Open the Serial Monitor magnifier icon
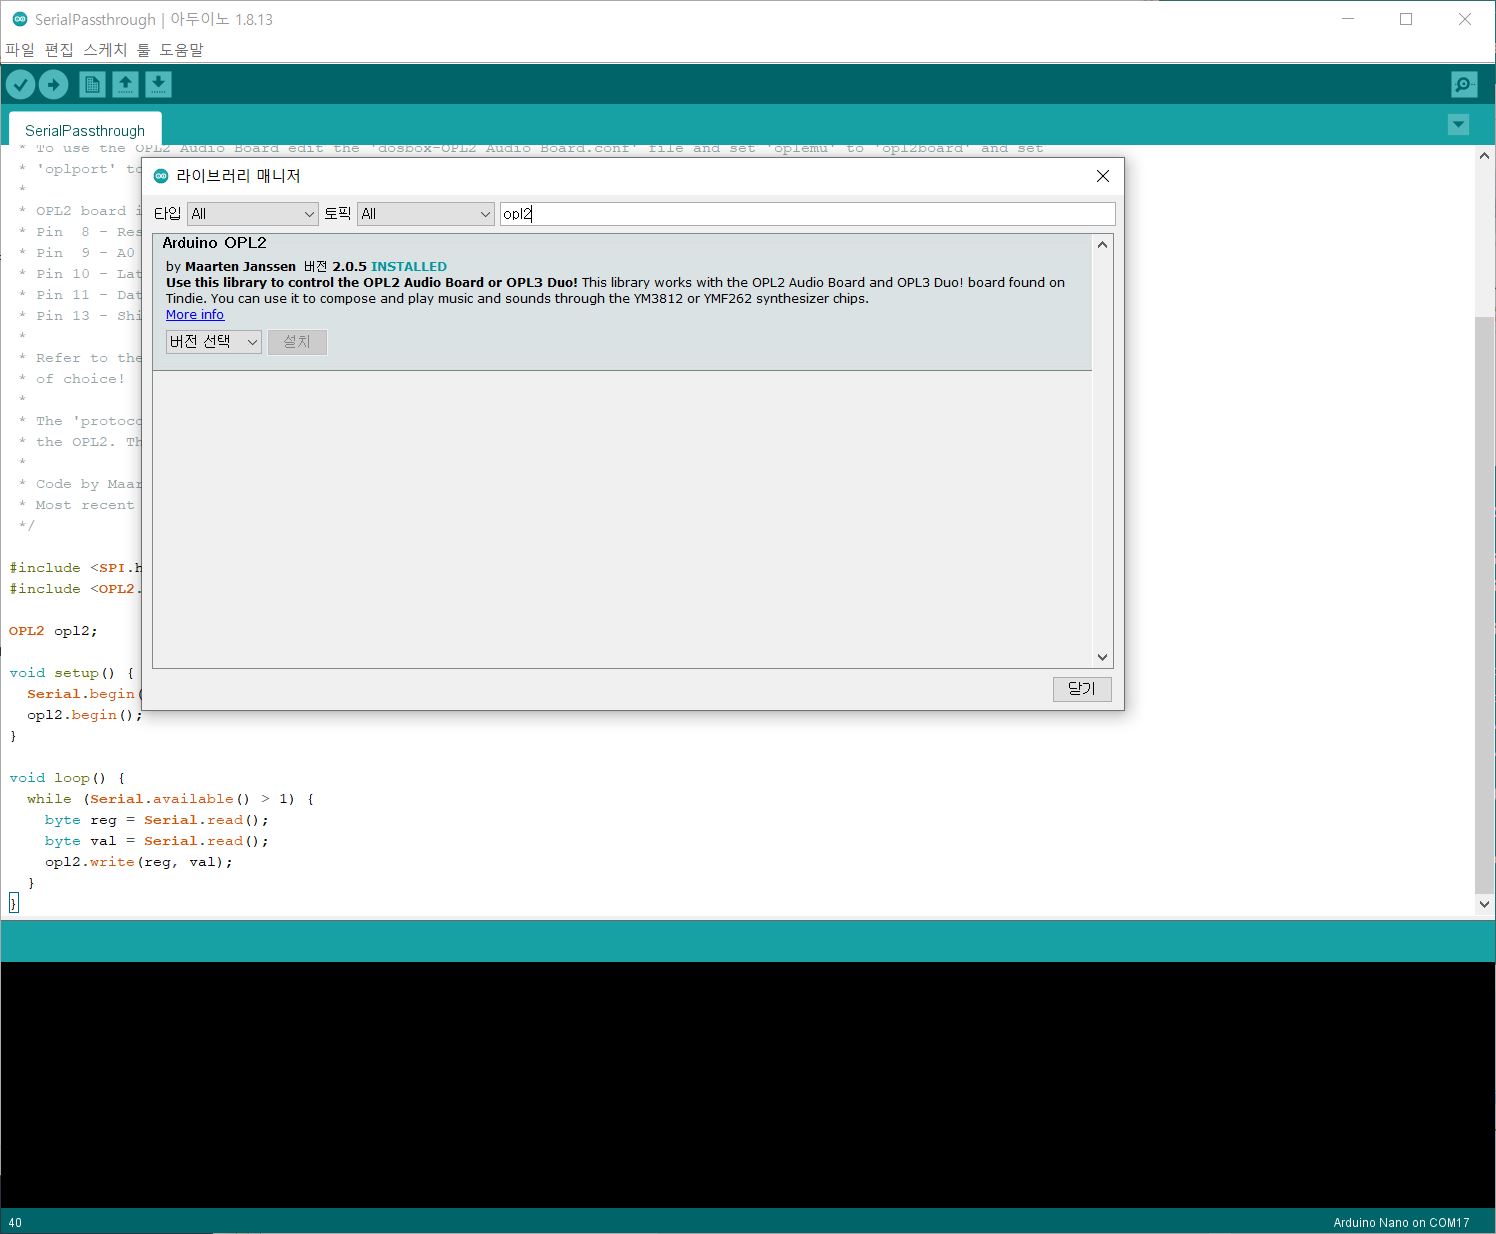This screenshot has height=1234, width=1496. [x=1464, y=85]
